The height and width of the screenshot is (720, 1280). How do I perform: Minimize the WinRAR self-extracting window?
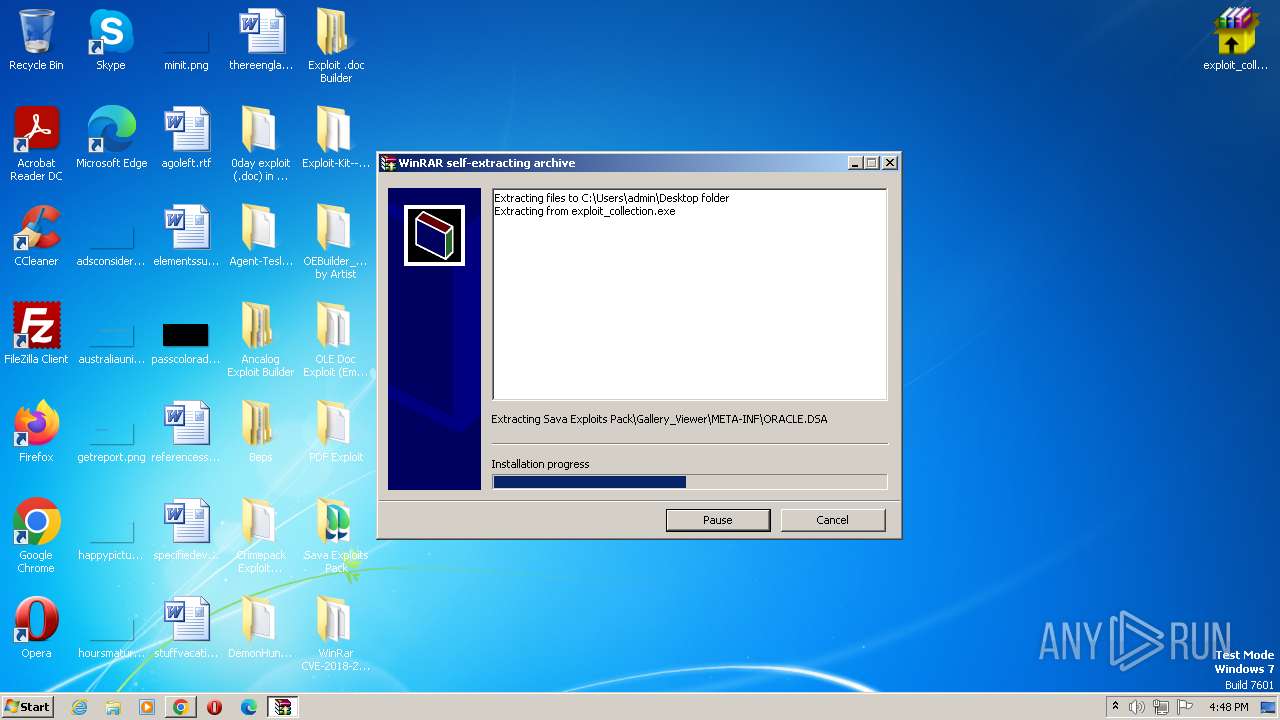(855, 163)
